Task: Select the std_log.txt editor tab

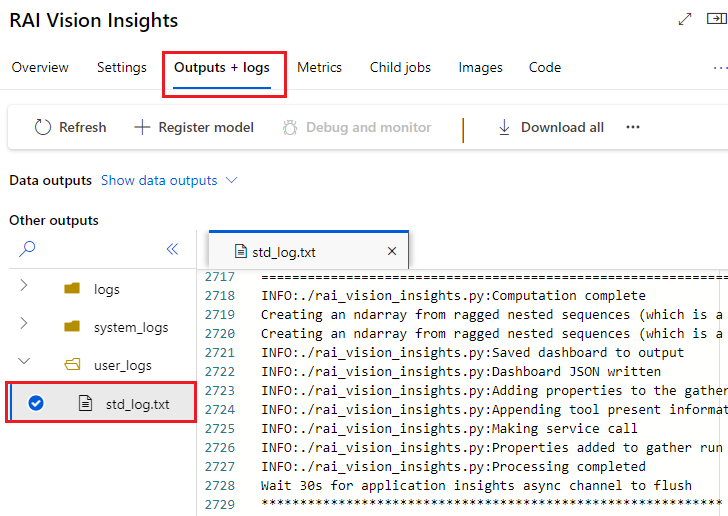Action: [x=309, y=251]
